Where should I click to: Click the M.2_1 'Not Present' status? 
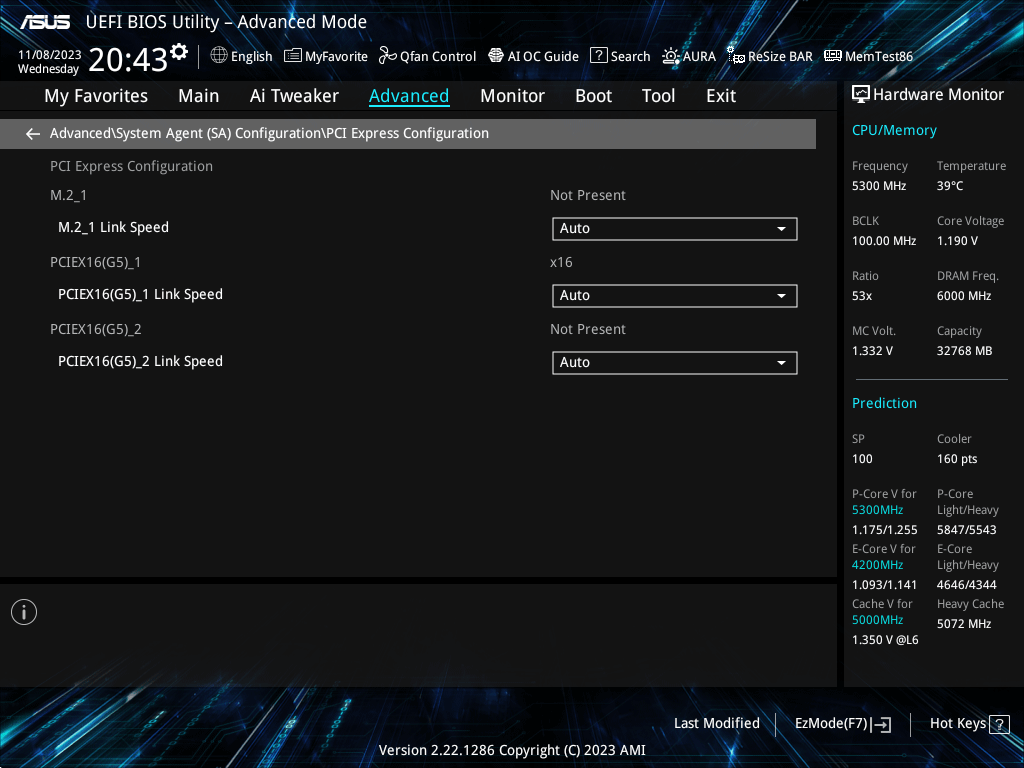(x=588, y=195)
